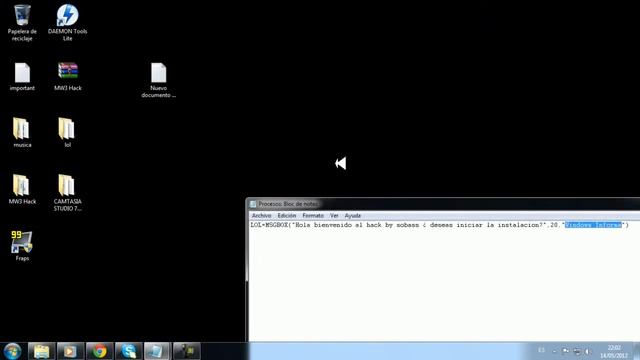This screenshot has height=360, width=640.
Task: Open the taskbar clock showing 22:02
Action: tap(614, 351)
